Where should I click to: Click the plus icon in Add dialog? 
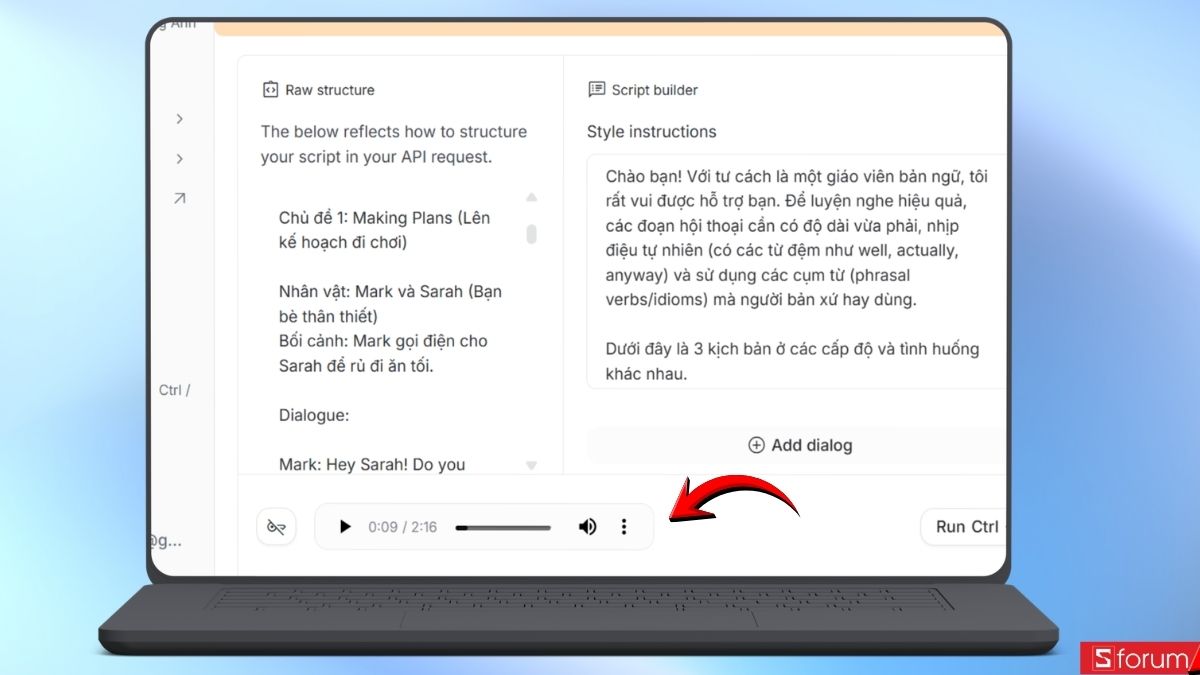click(756, 445)
